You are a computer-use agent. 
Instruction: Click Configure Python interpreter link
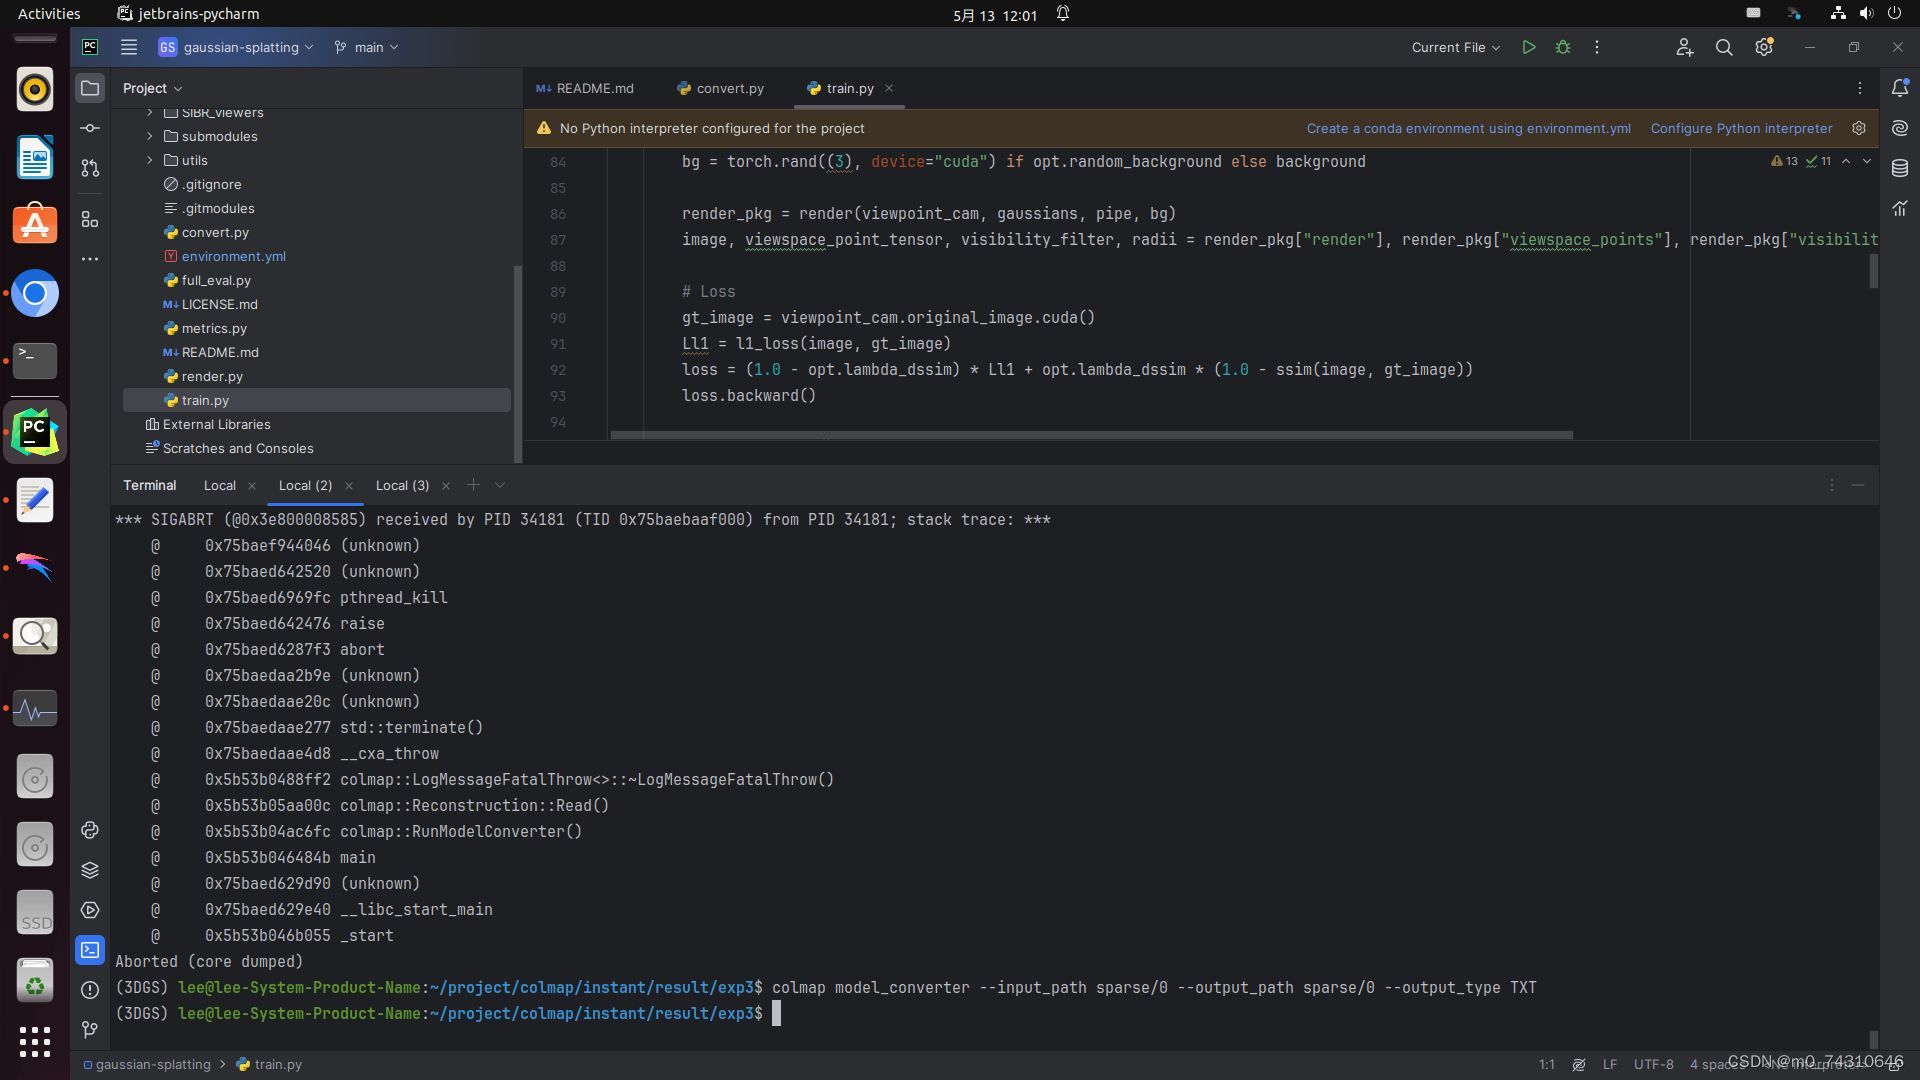tap(1741, 128)
